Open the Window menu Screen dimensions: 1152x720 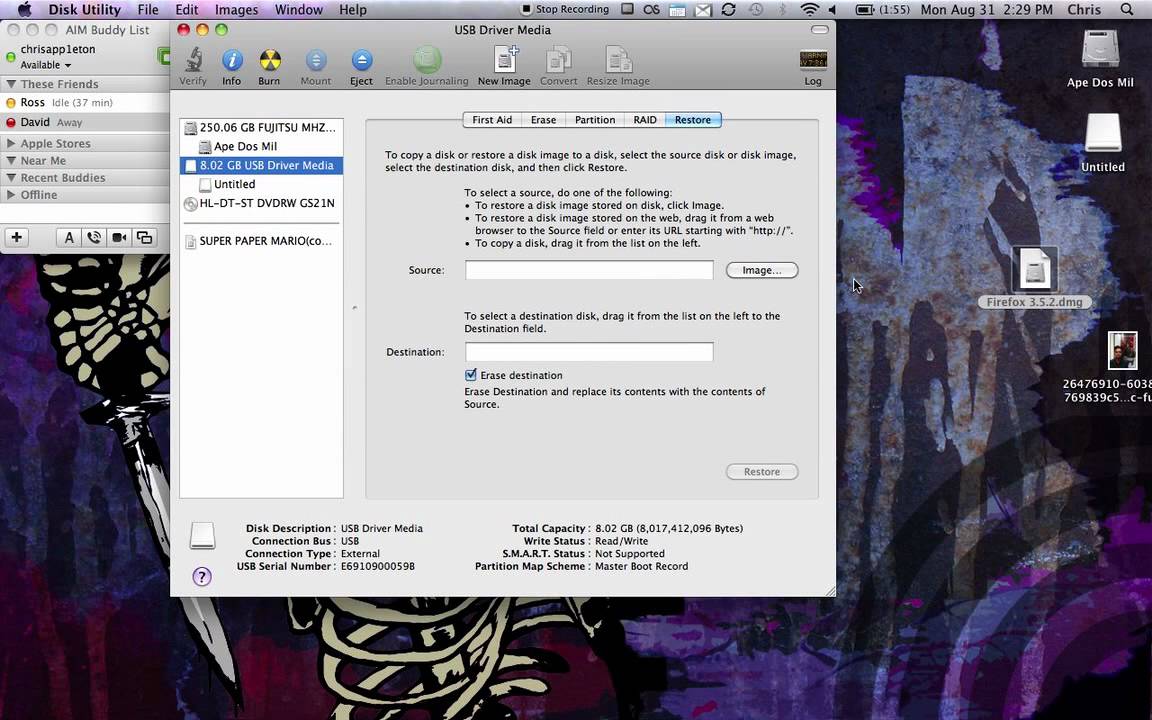pos(298,10)
